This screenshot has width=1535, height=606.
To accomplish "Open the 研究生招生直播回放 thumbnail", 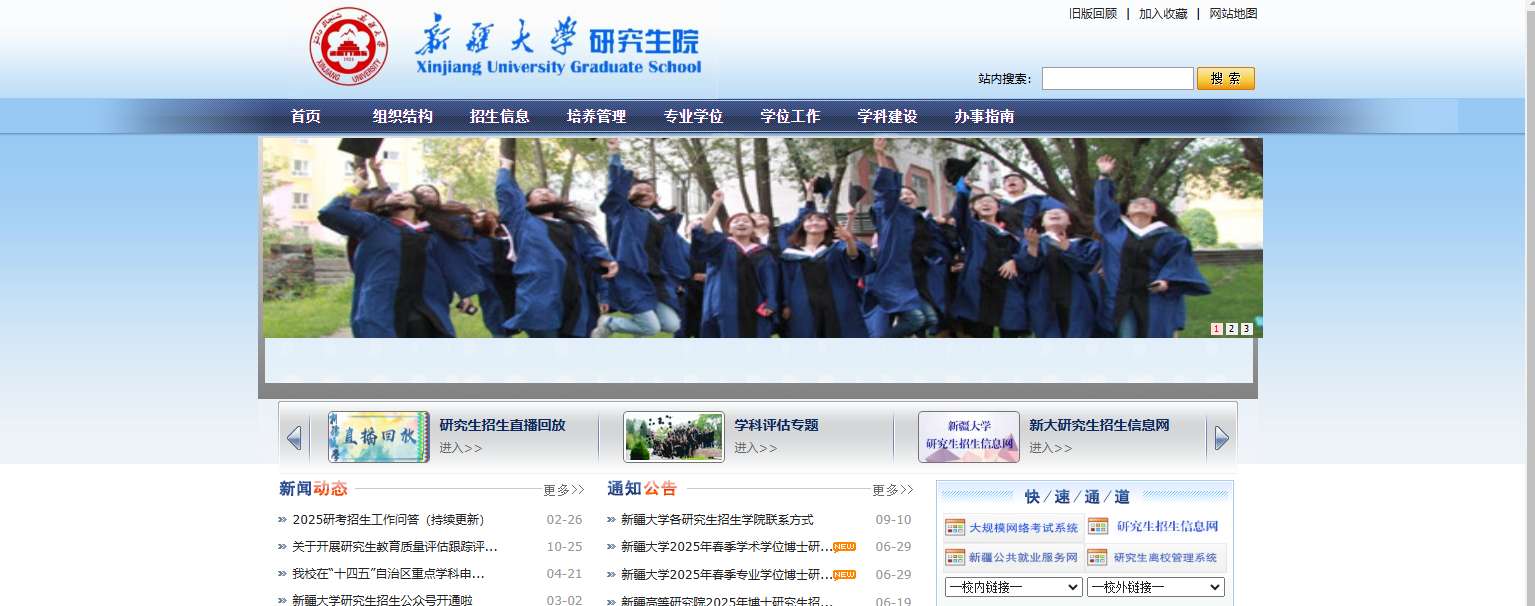I will pyautogui.click(x=378, y=437).
